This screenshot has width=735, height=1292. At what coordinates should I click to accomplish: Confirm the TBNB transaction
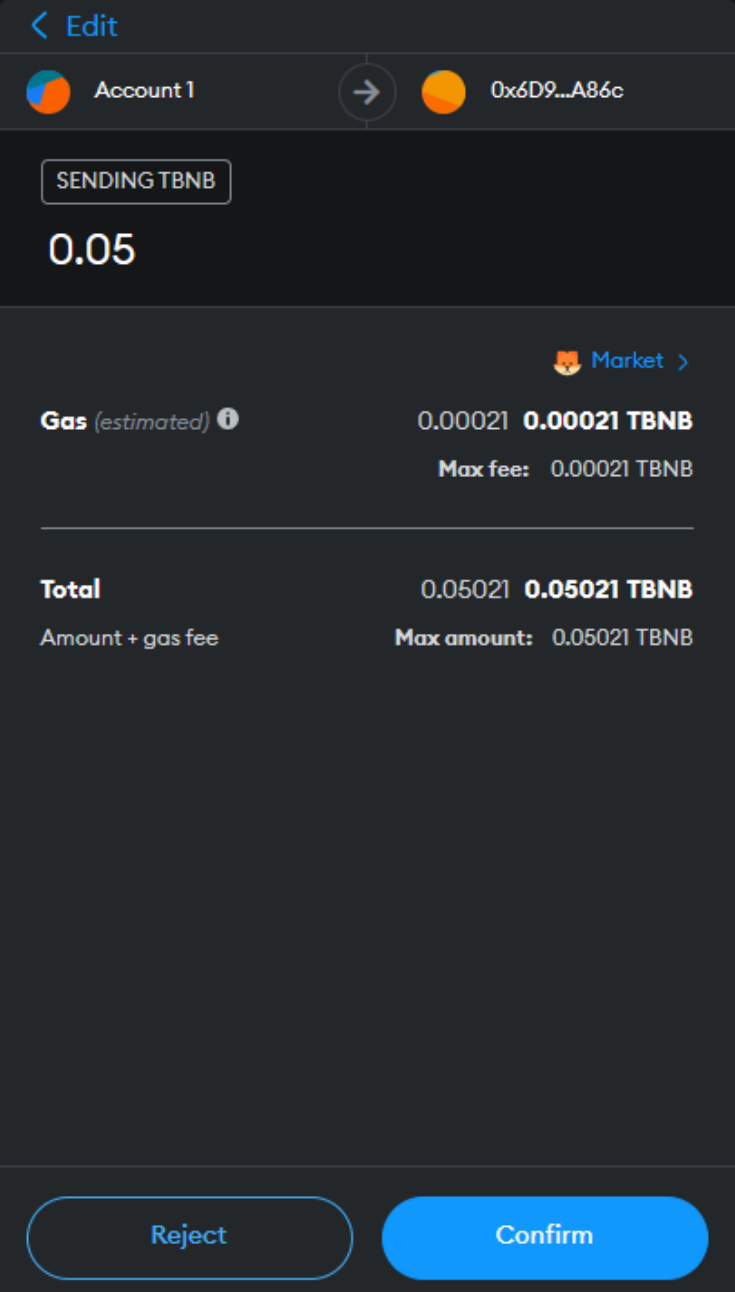pos(545,1236)
